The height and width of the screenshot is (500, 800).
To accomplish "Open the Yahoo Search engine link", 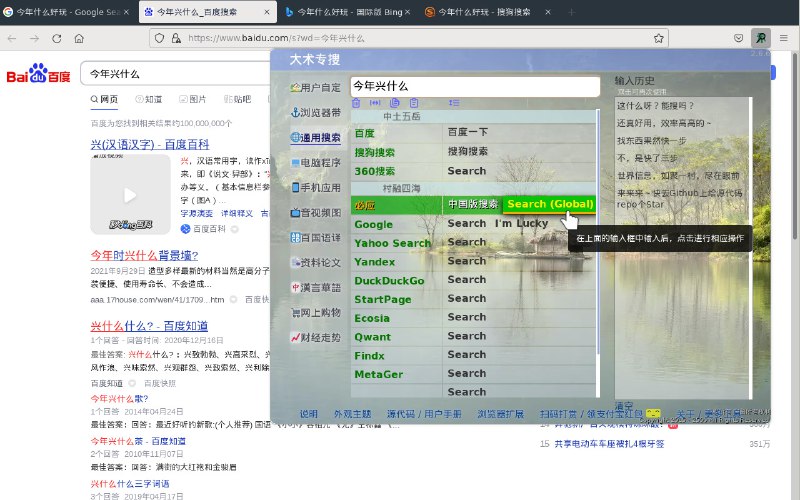I will [x=392, y=243].
